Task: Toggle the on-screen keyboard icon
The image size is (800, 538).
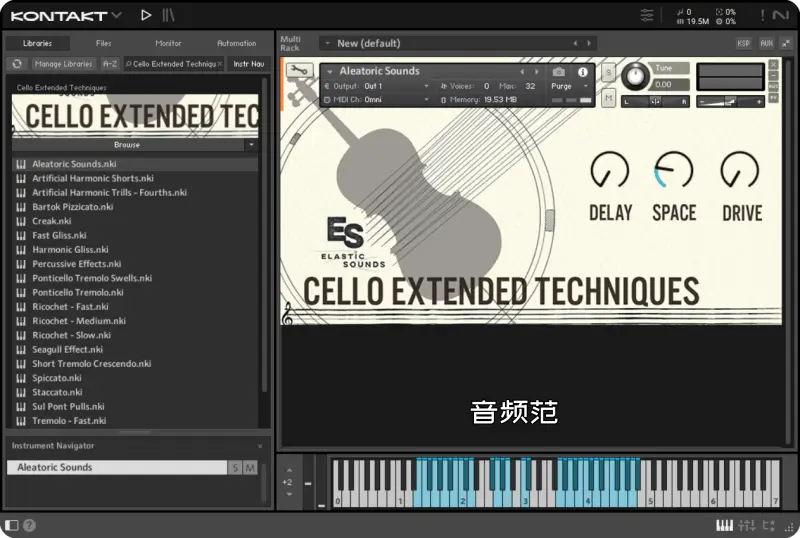Action: point(724,525)
